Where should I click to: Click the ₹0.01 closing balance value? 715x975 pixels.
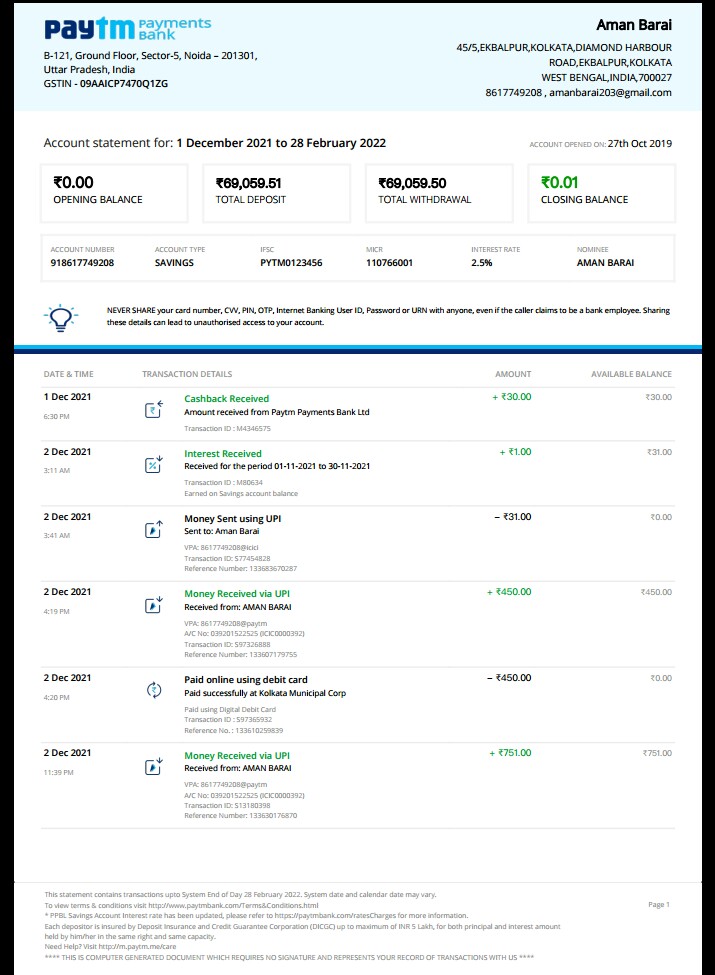(560, 182)
